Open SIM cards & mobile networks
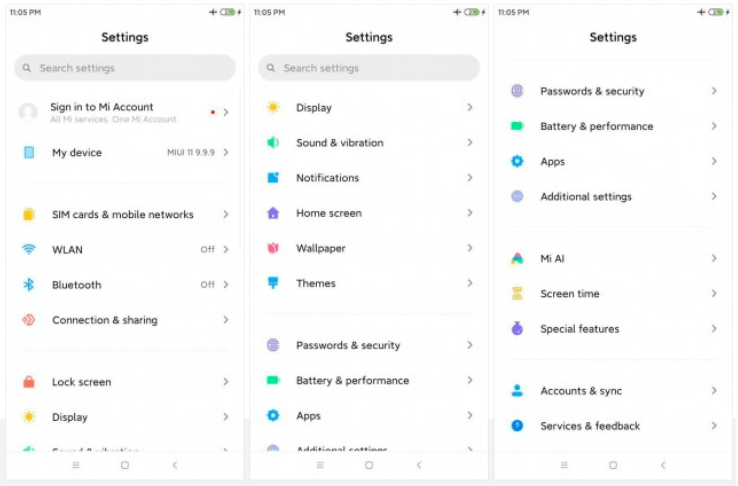The width and height of the screenshot is (738, 486). pos(122,214)
